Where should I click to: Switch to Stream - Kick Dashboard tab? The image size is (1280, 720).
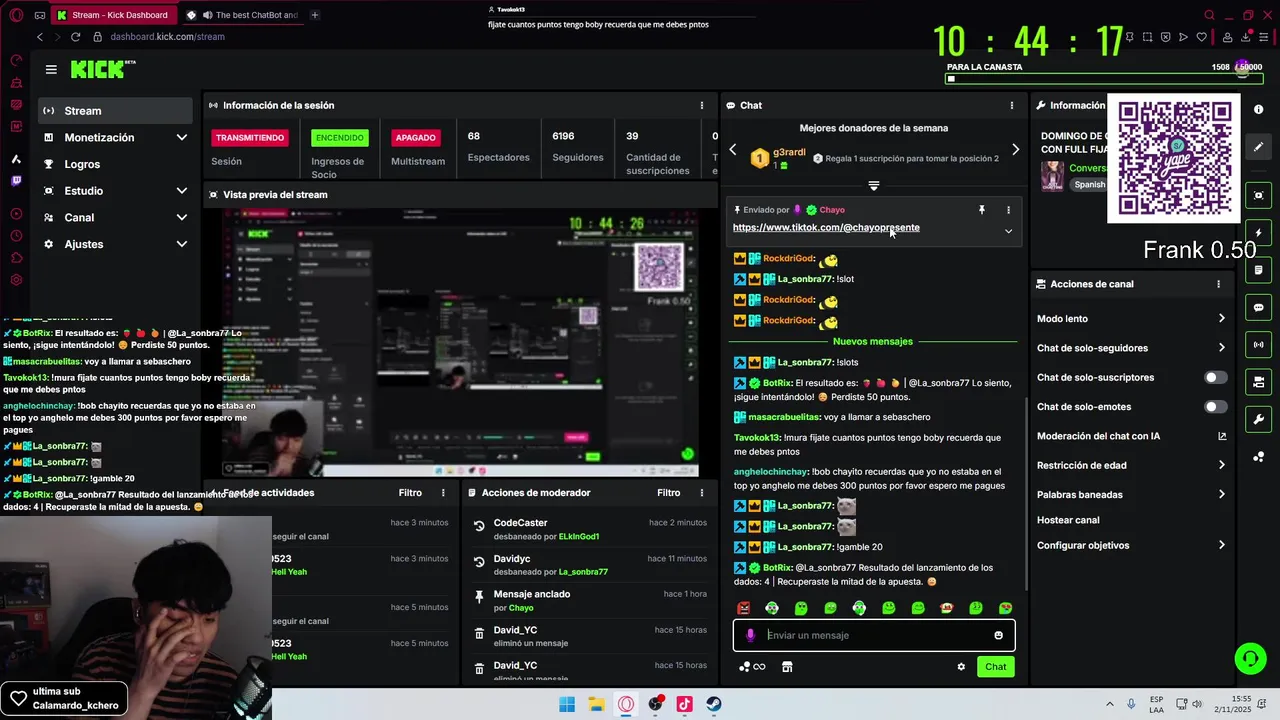coord(114,15)
